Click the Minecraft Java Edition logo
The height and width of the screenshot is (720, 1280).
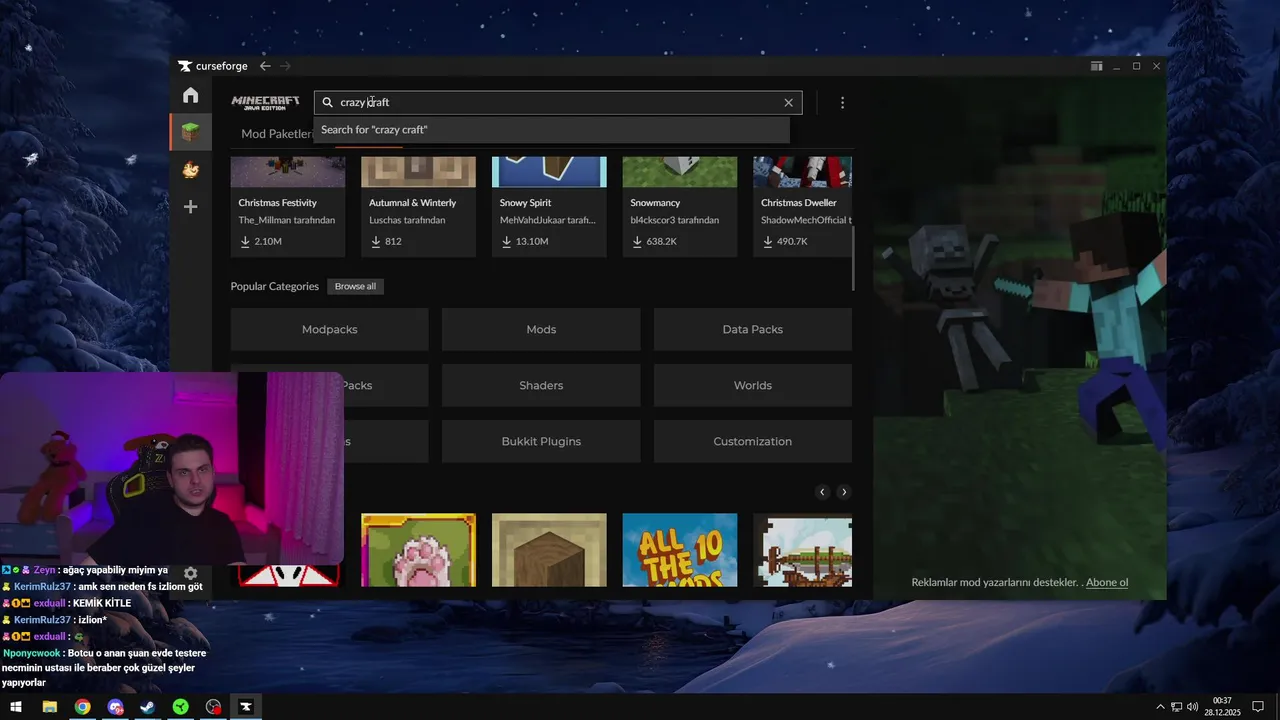click(x=265, y=102)
